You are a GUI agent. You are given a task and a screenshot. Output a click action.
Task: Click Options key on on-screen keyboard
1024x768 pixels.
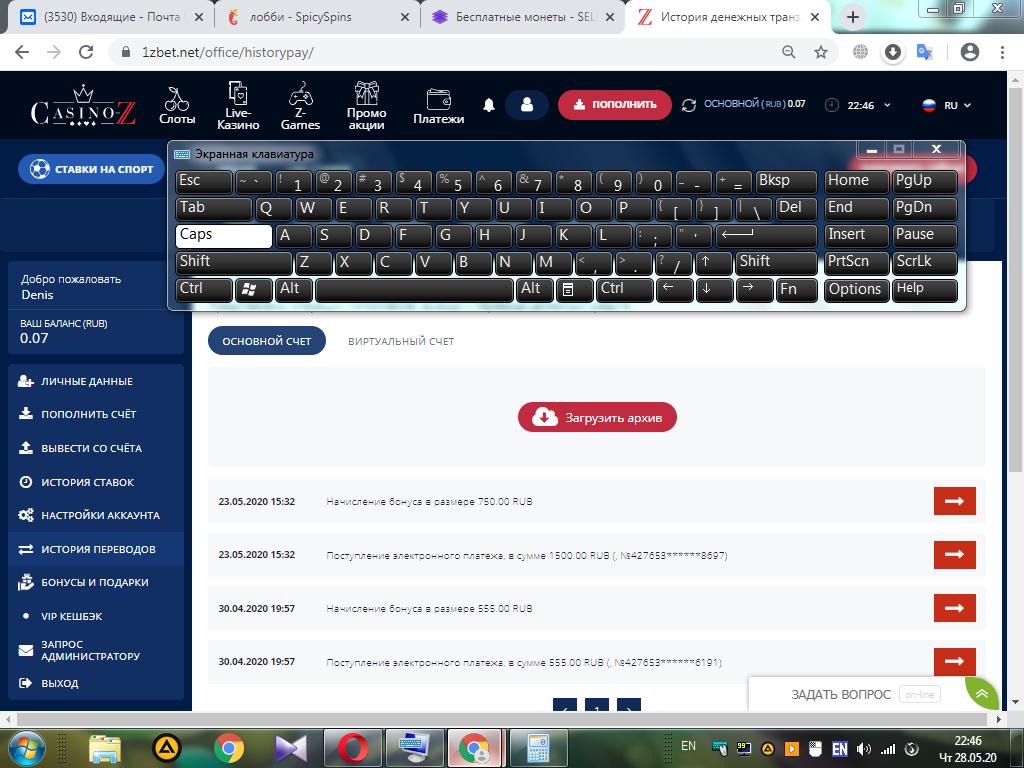click(857, 290)
